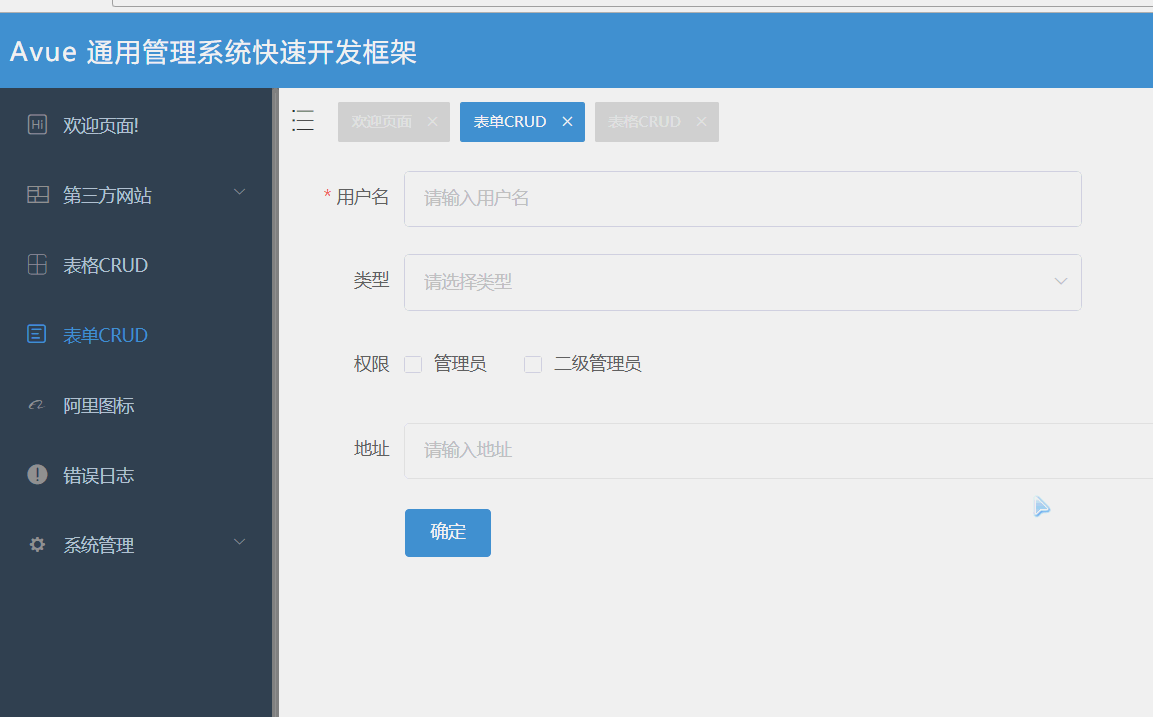The height and width of the screenshot is (717, 1153).
Task: Close the 欢迎页面 tab
Action: pyautogui.click(x=432, y=121)
